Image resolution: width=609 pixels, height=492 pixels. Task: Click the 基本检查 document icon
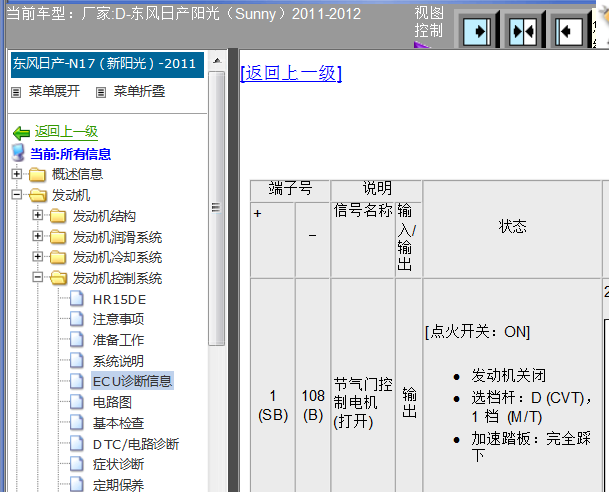coord(77,422)
